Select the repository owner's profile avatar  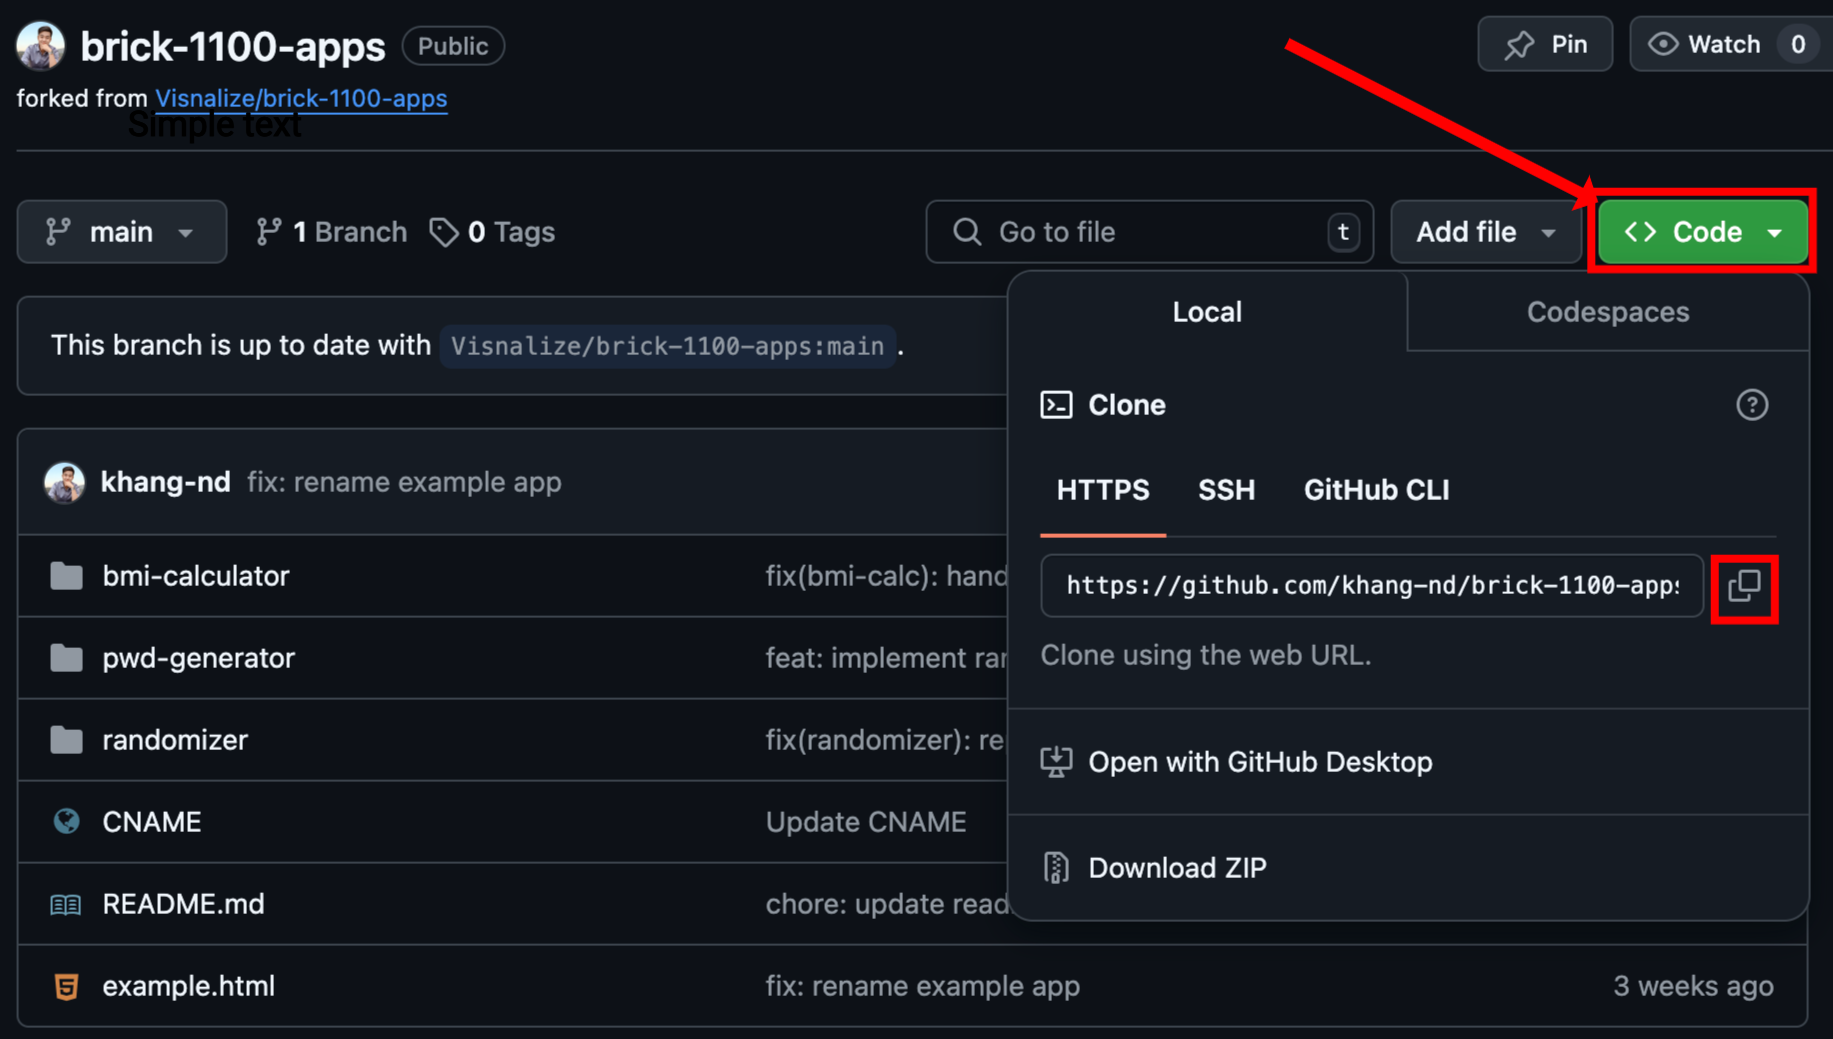coord(39,45)
